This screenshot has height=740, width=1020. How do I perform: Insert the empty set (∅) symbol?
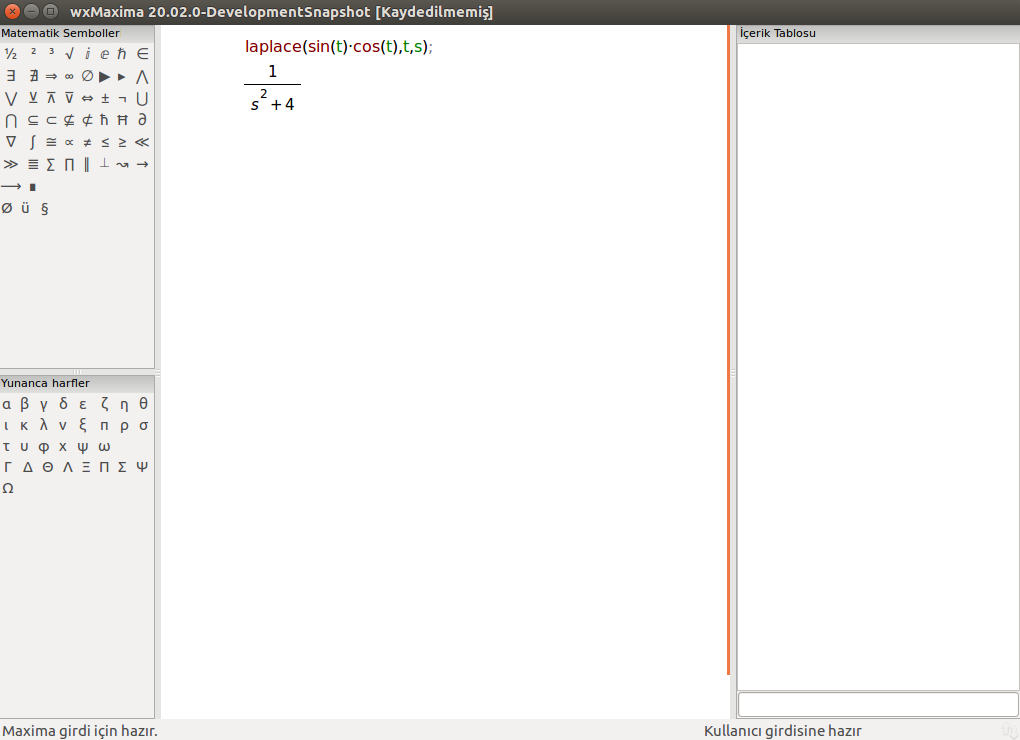87,77
